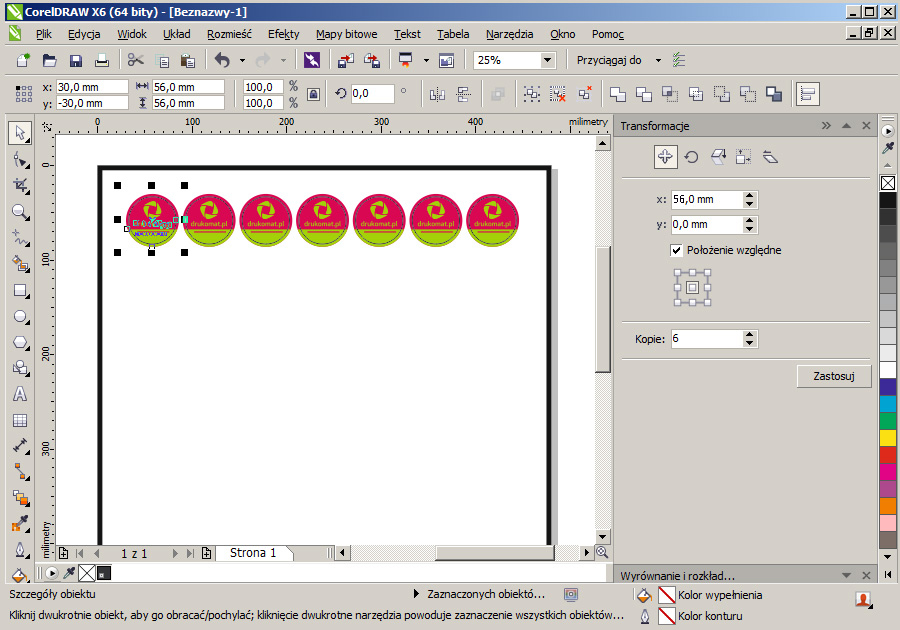900x630 pixels.
Task: Click the Zastosuj button
Action: (x=833, y=376)
